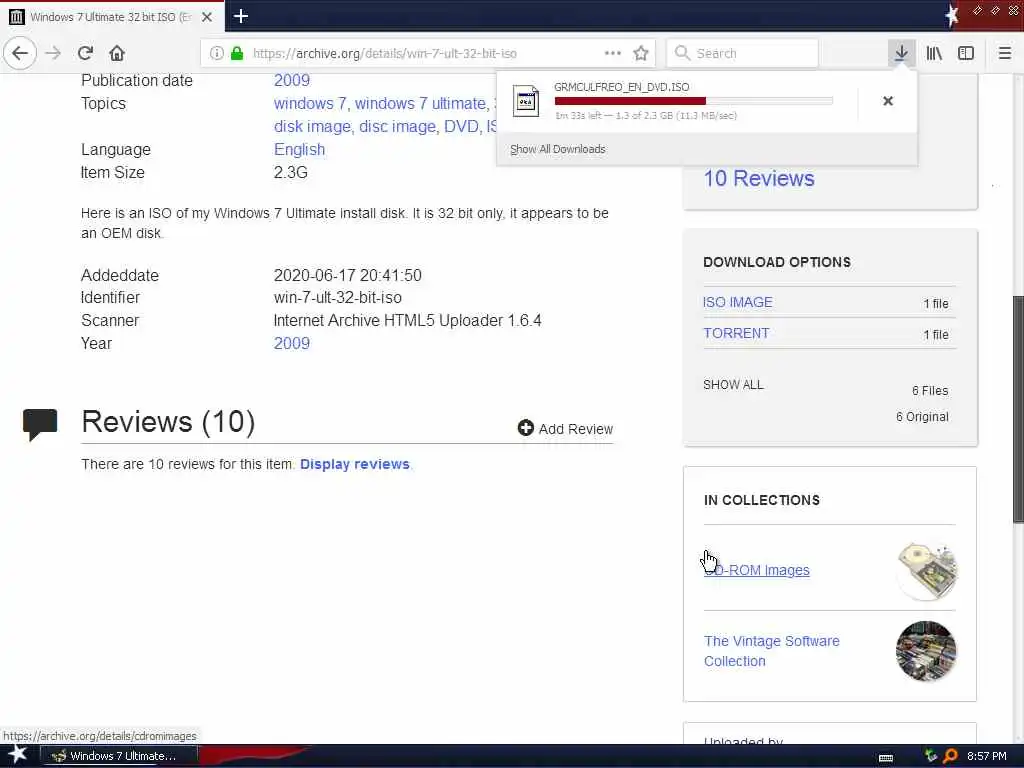Click the network tray icon
Viewport: 1024px width, 768px height.
[931, 756]
